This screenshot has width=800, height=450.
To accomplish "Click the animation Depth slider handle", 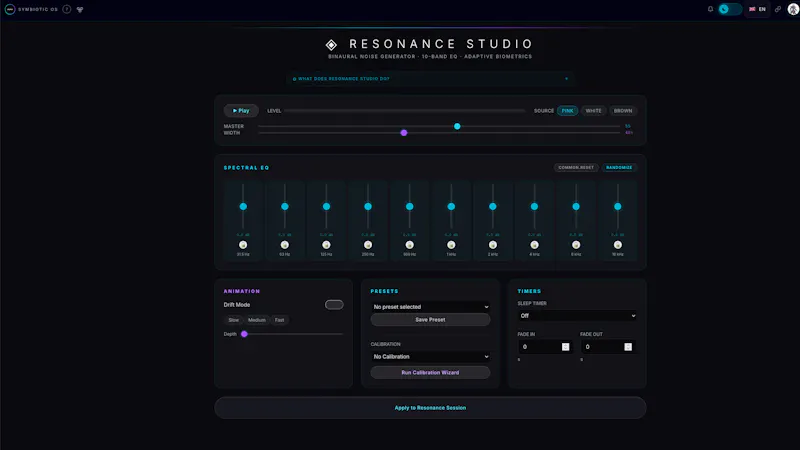I will coord(244,334).
